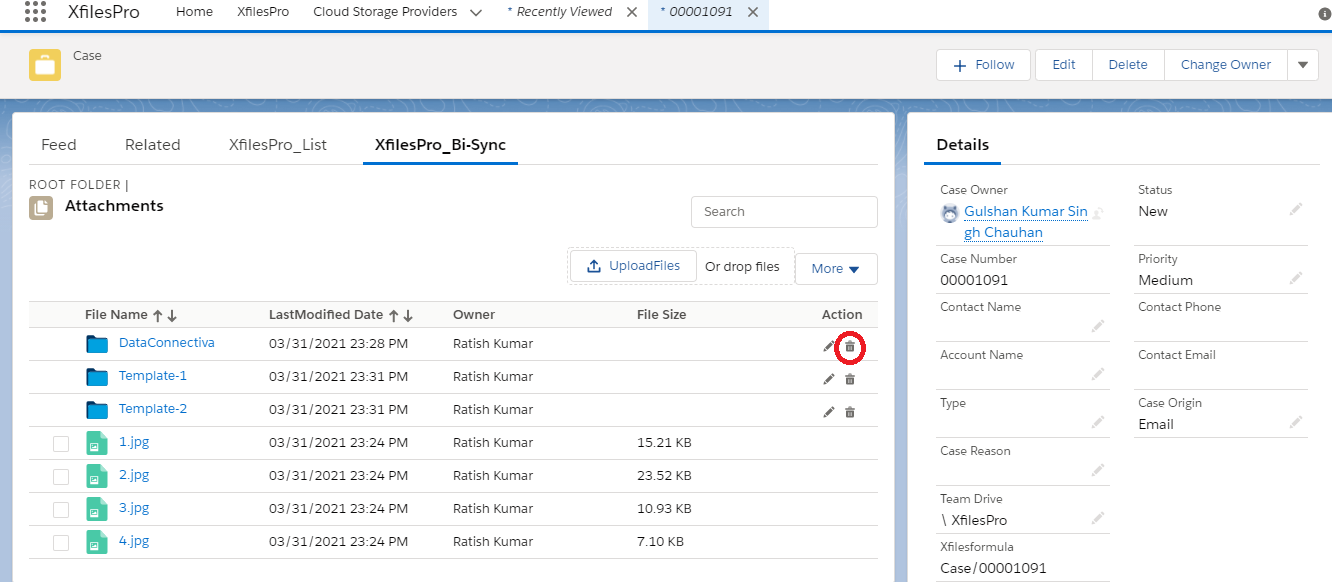
Task: Click the Template-1 blue folder icon
Action: (97, 377)
